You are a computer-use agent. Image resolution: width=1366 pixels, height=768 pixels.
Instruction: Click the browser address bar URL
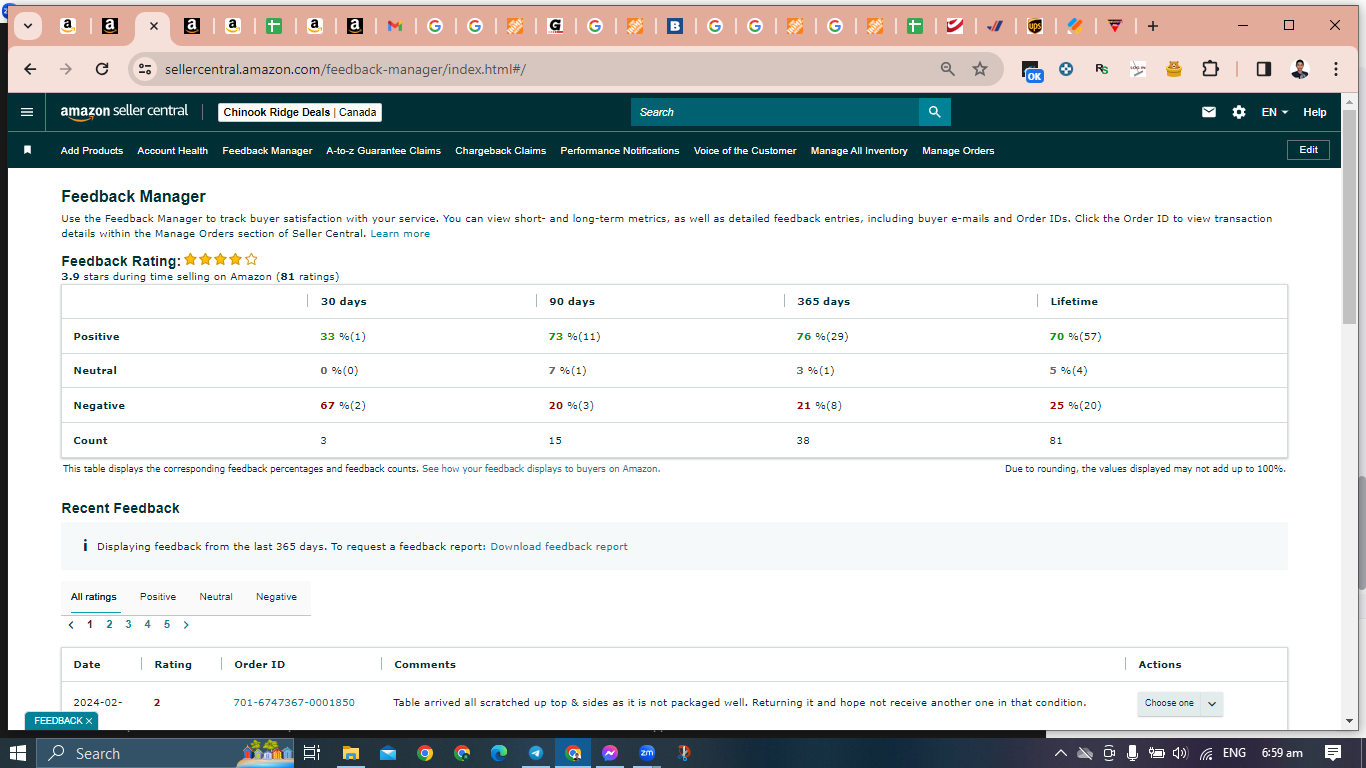pos(345,69)
